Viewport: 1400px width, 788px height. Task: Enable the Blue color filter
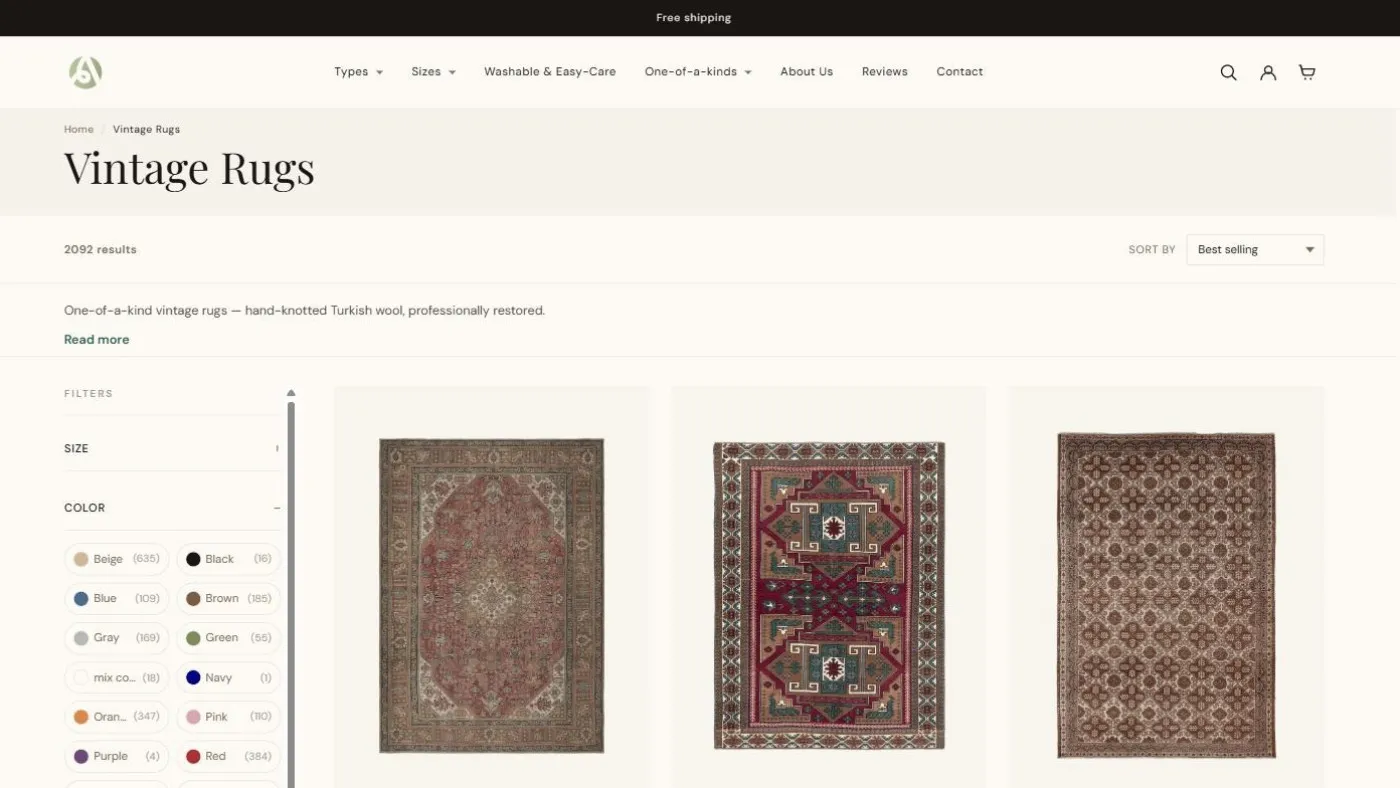[x=116, y=598]
